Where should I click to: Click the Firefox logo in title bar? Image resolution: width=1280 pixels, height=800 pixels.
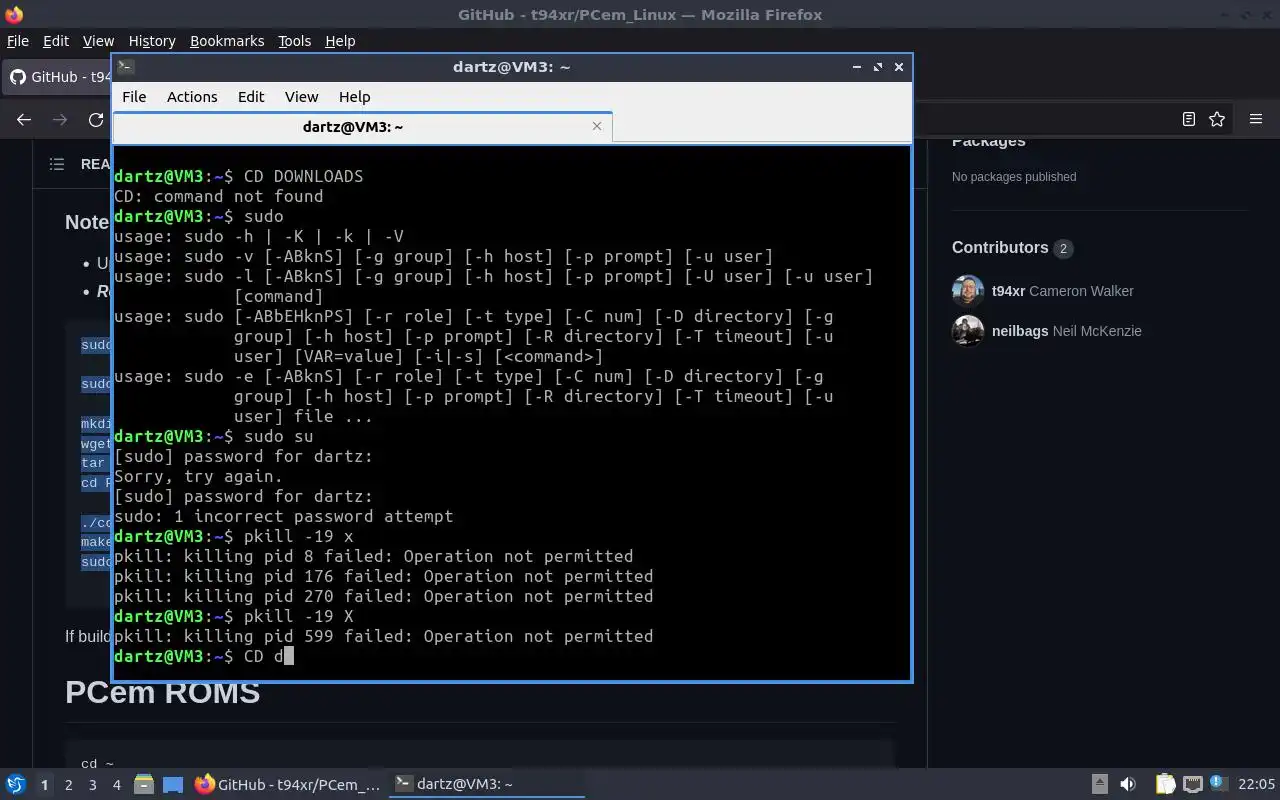click(14, 15)
